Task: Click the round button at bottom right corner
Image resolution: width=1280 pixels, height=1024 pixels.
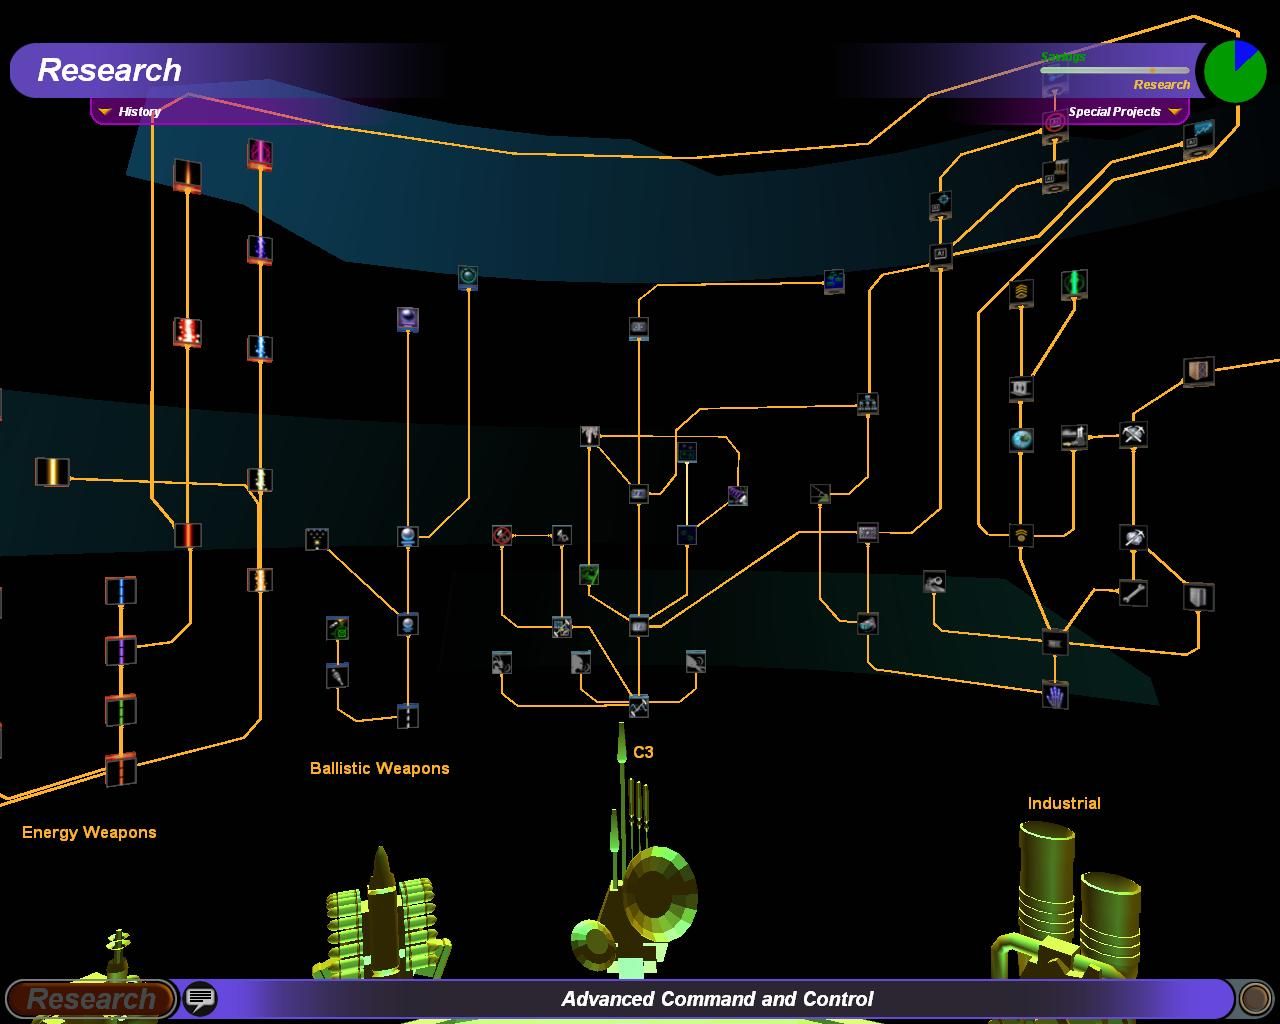Action: coord(1254,998)
